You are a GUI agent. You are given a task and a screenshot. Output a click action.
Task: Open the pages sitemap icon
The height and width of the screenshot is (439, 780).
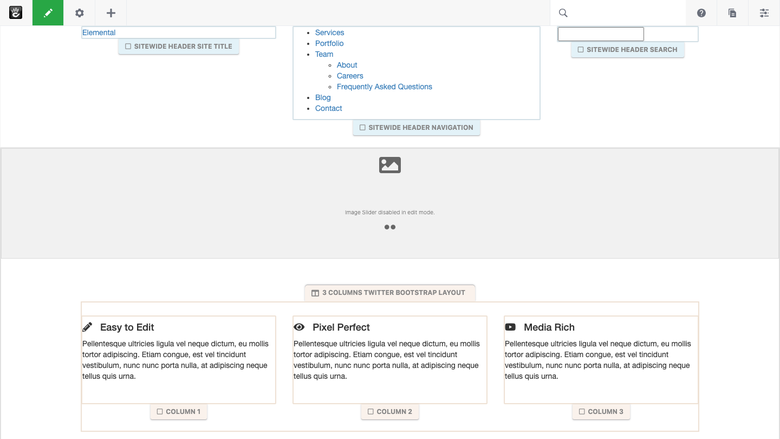tap(732, 13)
